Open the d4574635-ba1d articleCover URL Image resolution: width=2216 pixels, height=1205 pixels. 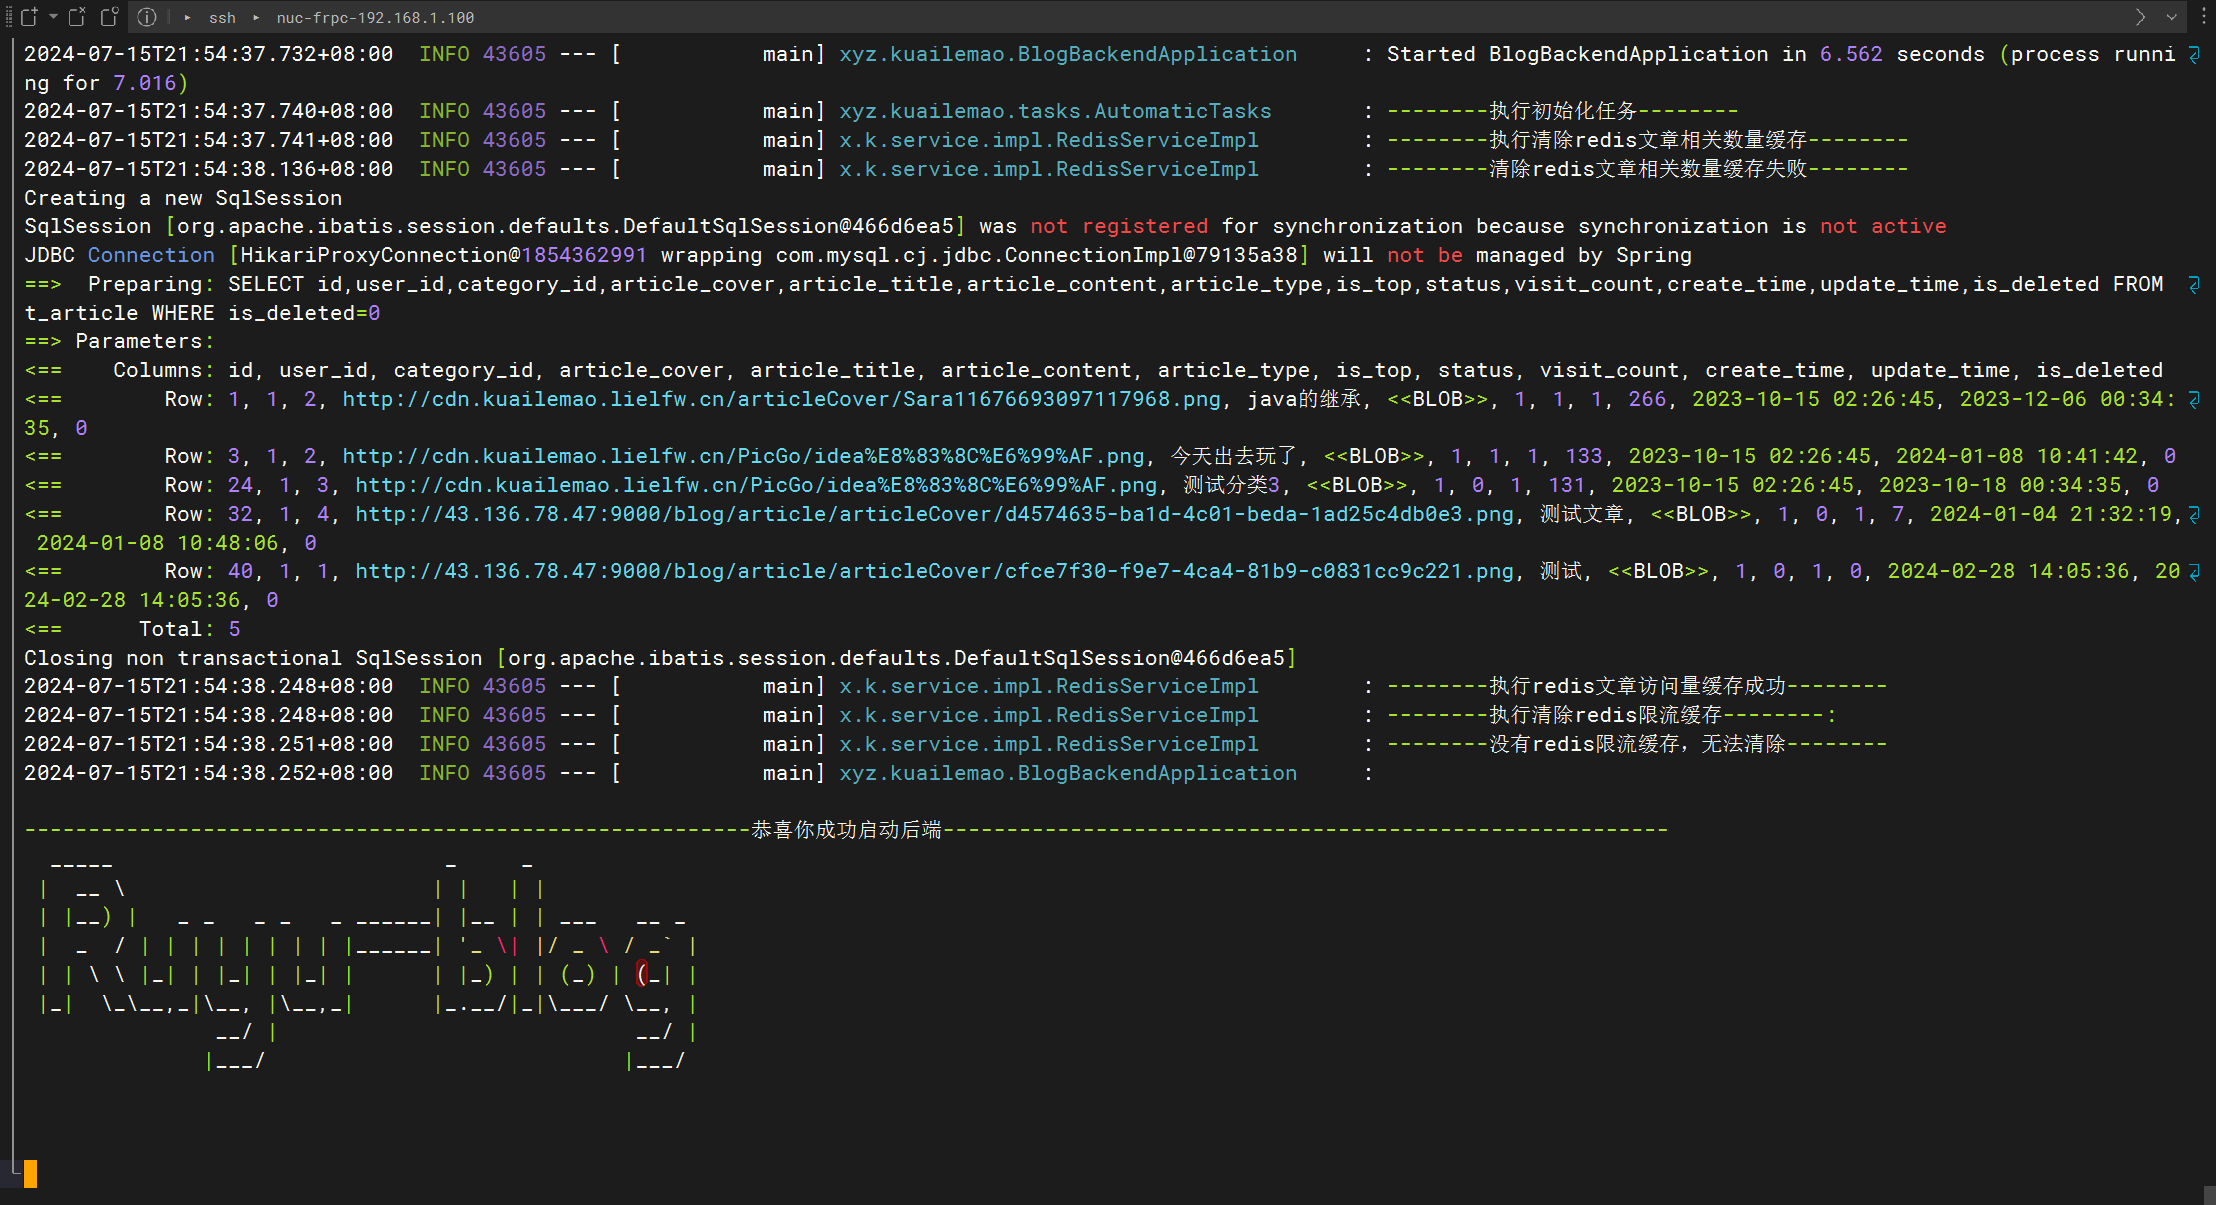click(x=934, y=514)
